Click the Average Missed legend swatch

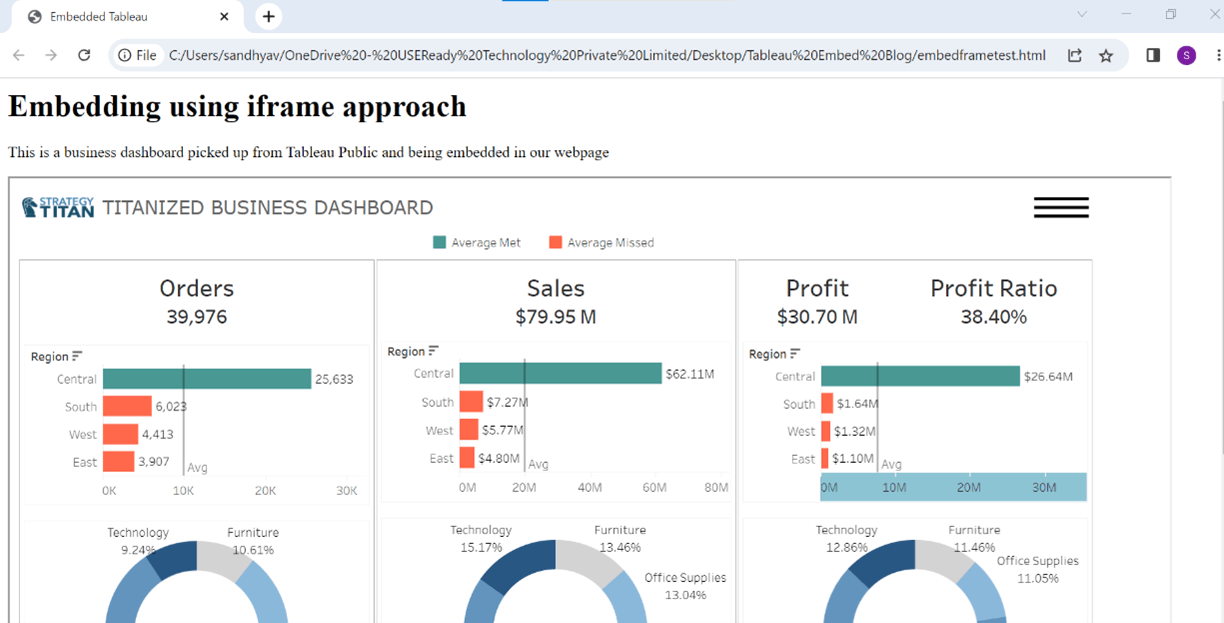coord(555,242)
